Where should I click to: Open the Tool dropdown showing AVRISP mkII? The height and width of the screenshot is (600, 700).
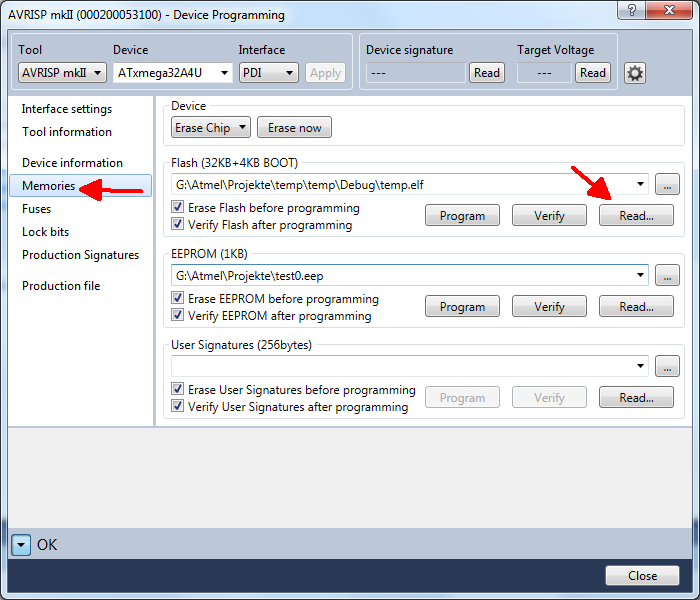point(62,72)
